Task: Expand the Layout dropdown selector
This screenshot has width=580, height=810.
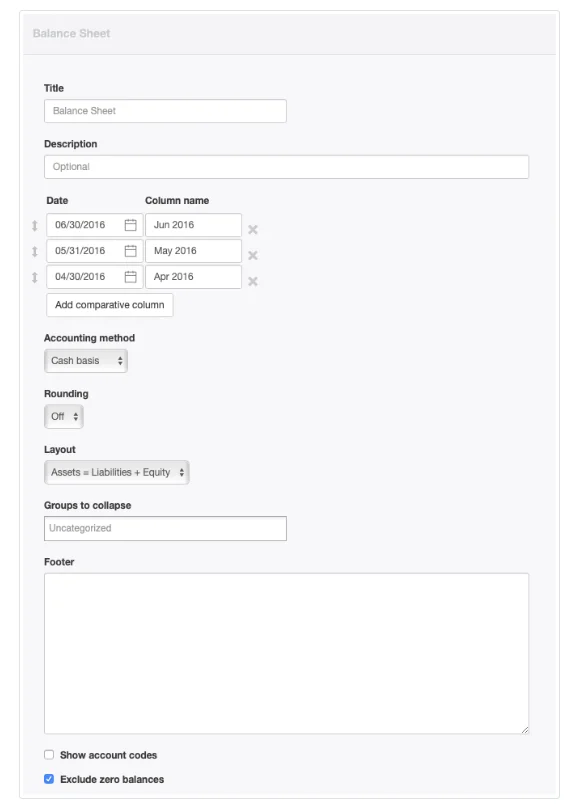Action: [x=117, y=472]
